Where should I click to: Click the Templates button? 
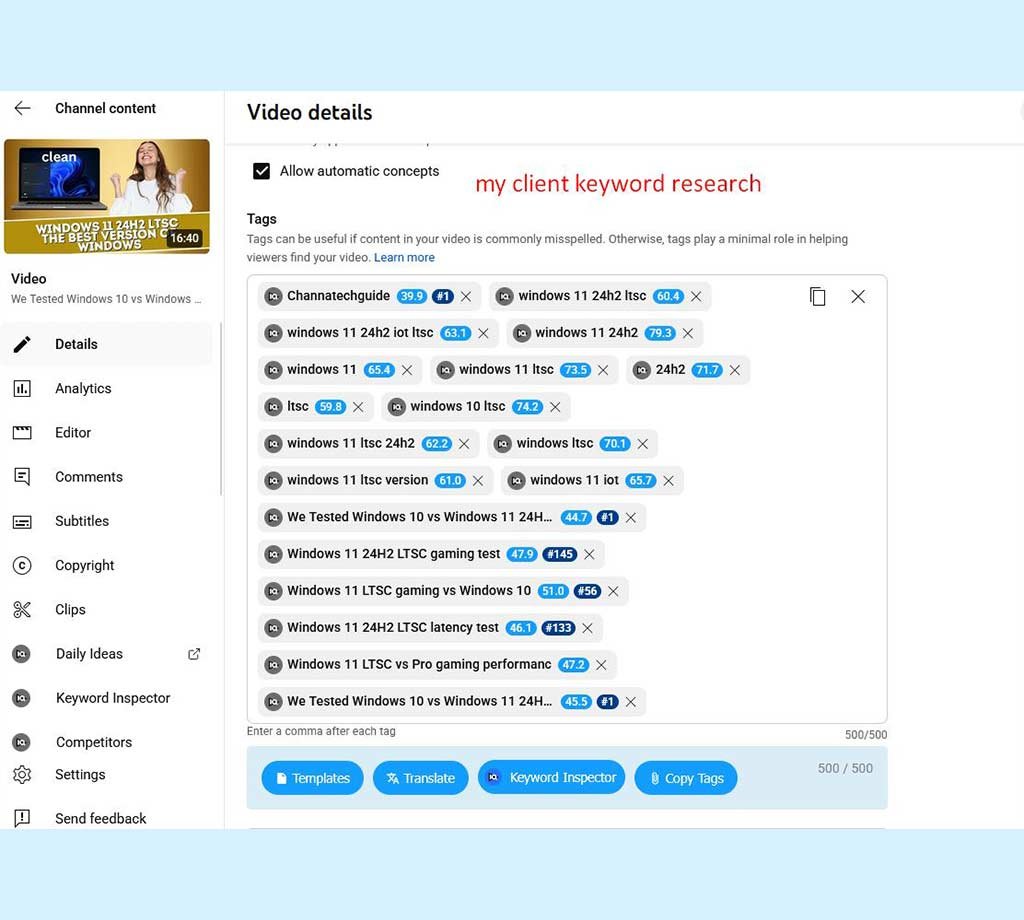click(312, 778)
